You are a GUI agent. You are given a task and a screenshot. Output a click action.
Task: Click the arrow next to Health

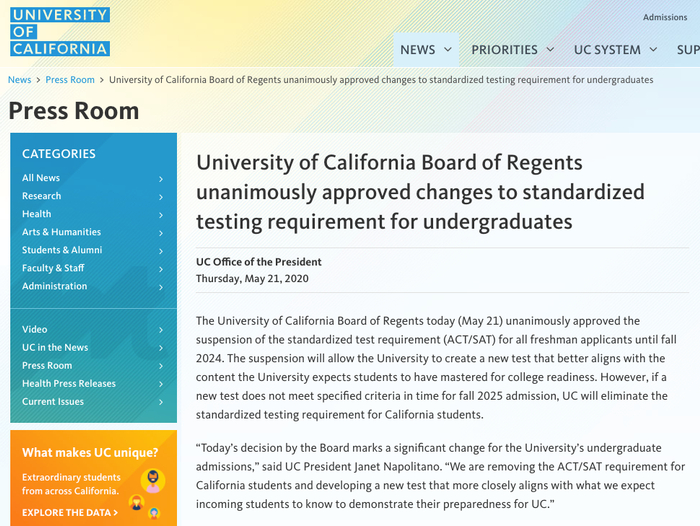click(x=161, y=215)
